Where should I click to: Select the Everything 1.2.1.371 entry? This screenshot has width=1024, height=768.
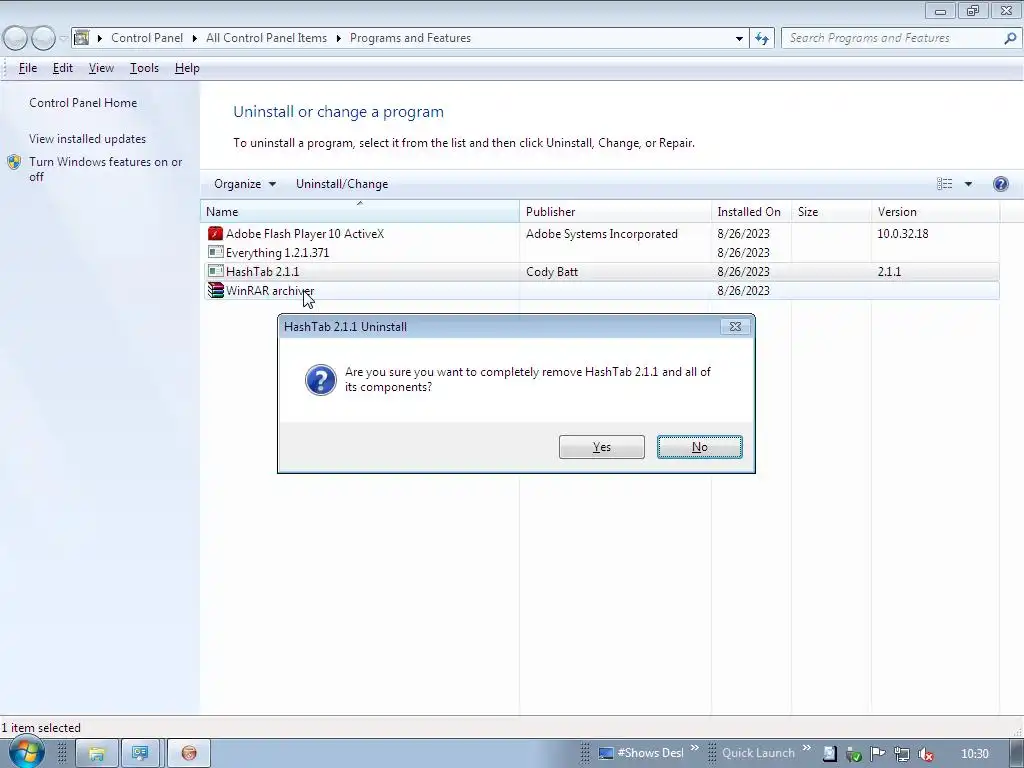pyautogui.click(x=601, y=253)
